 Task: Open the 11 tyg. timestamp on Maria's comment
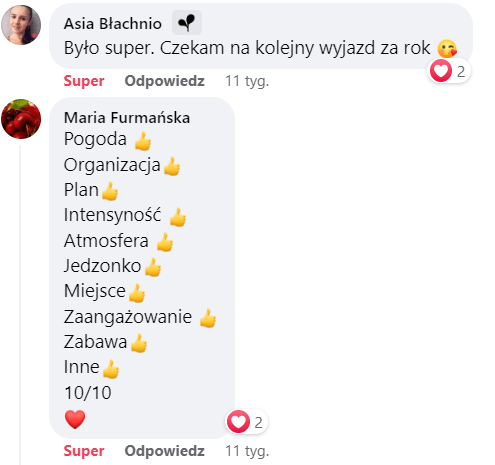pyautogui.click(x=247, y=451)
